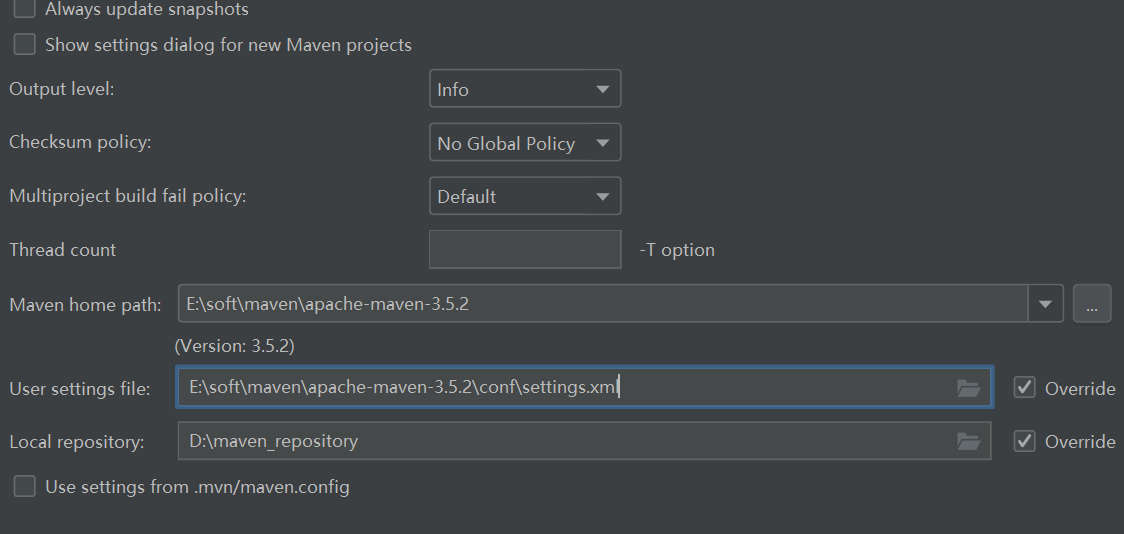Open folder browser for Local repository
The height and width of the screenshot is (534, 1124).
click(968, 442)
